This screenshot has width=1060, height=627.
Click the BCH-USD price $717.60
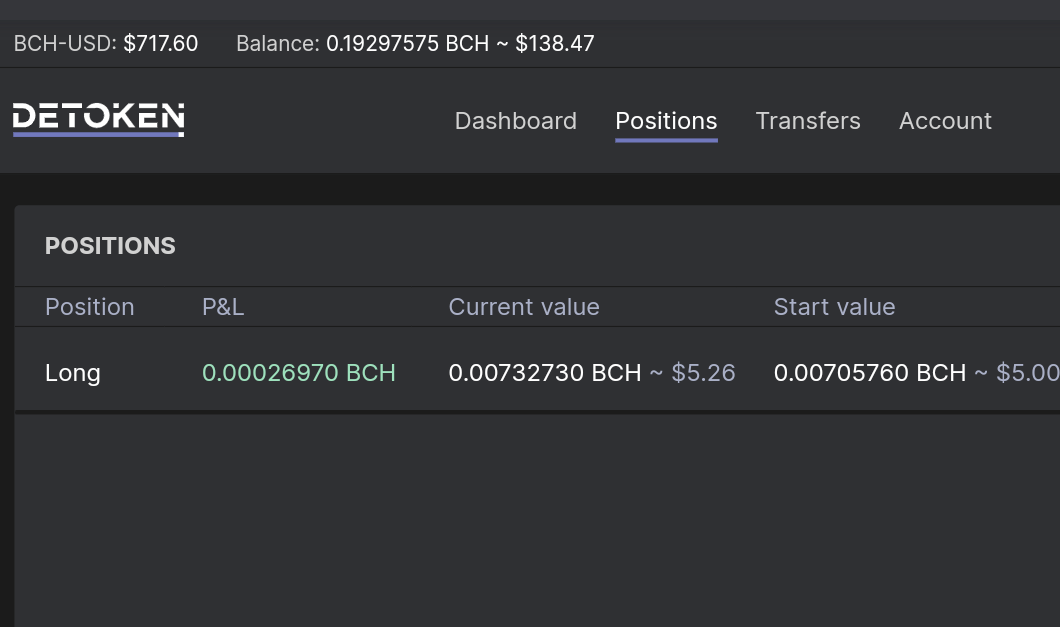point(160,44)
